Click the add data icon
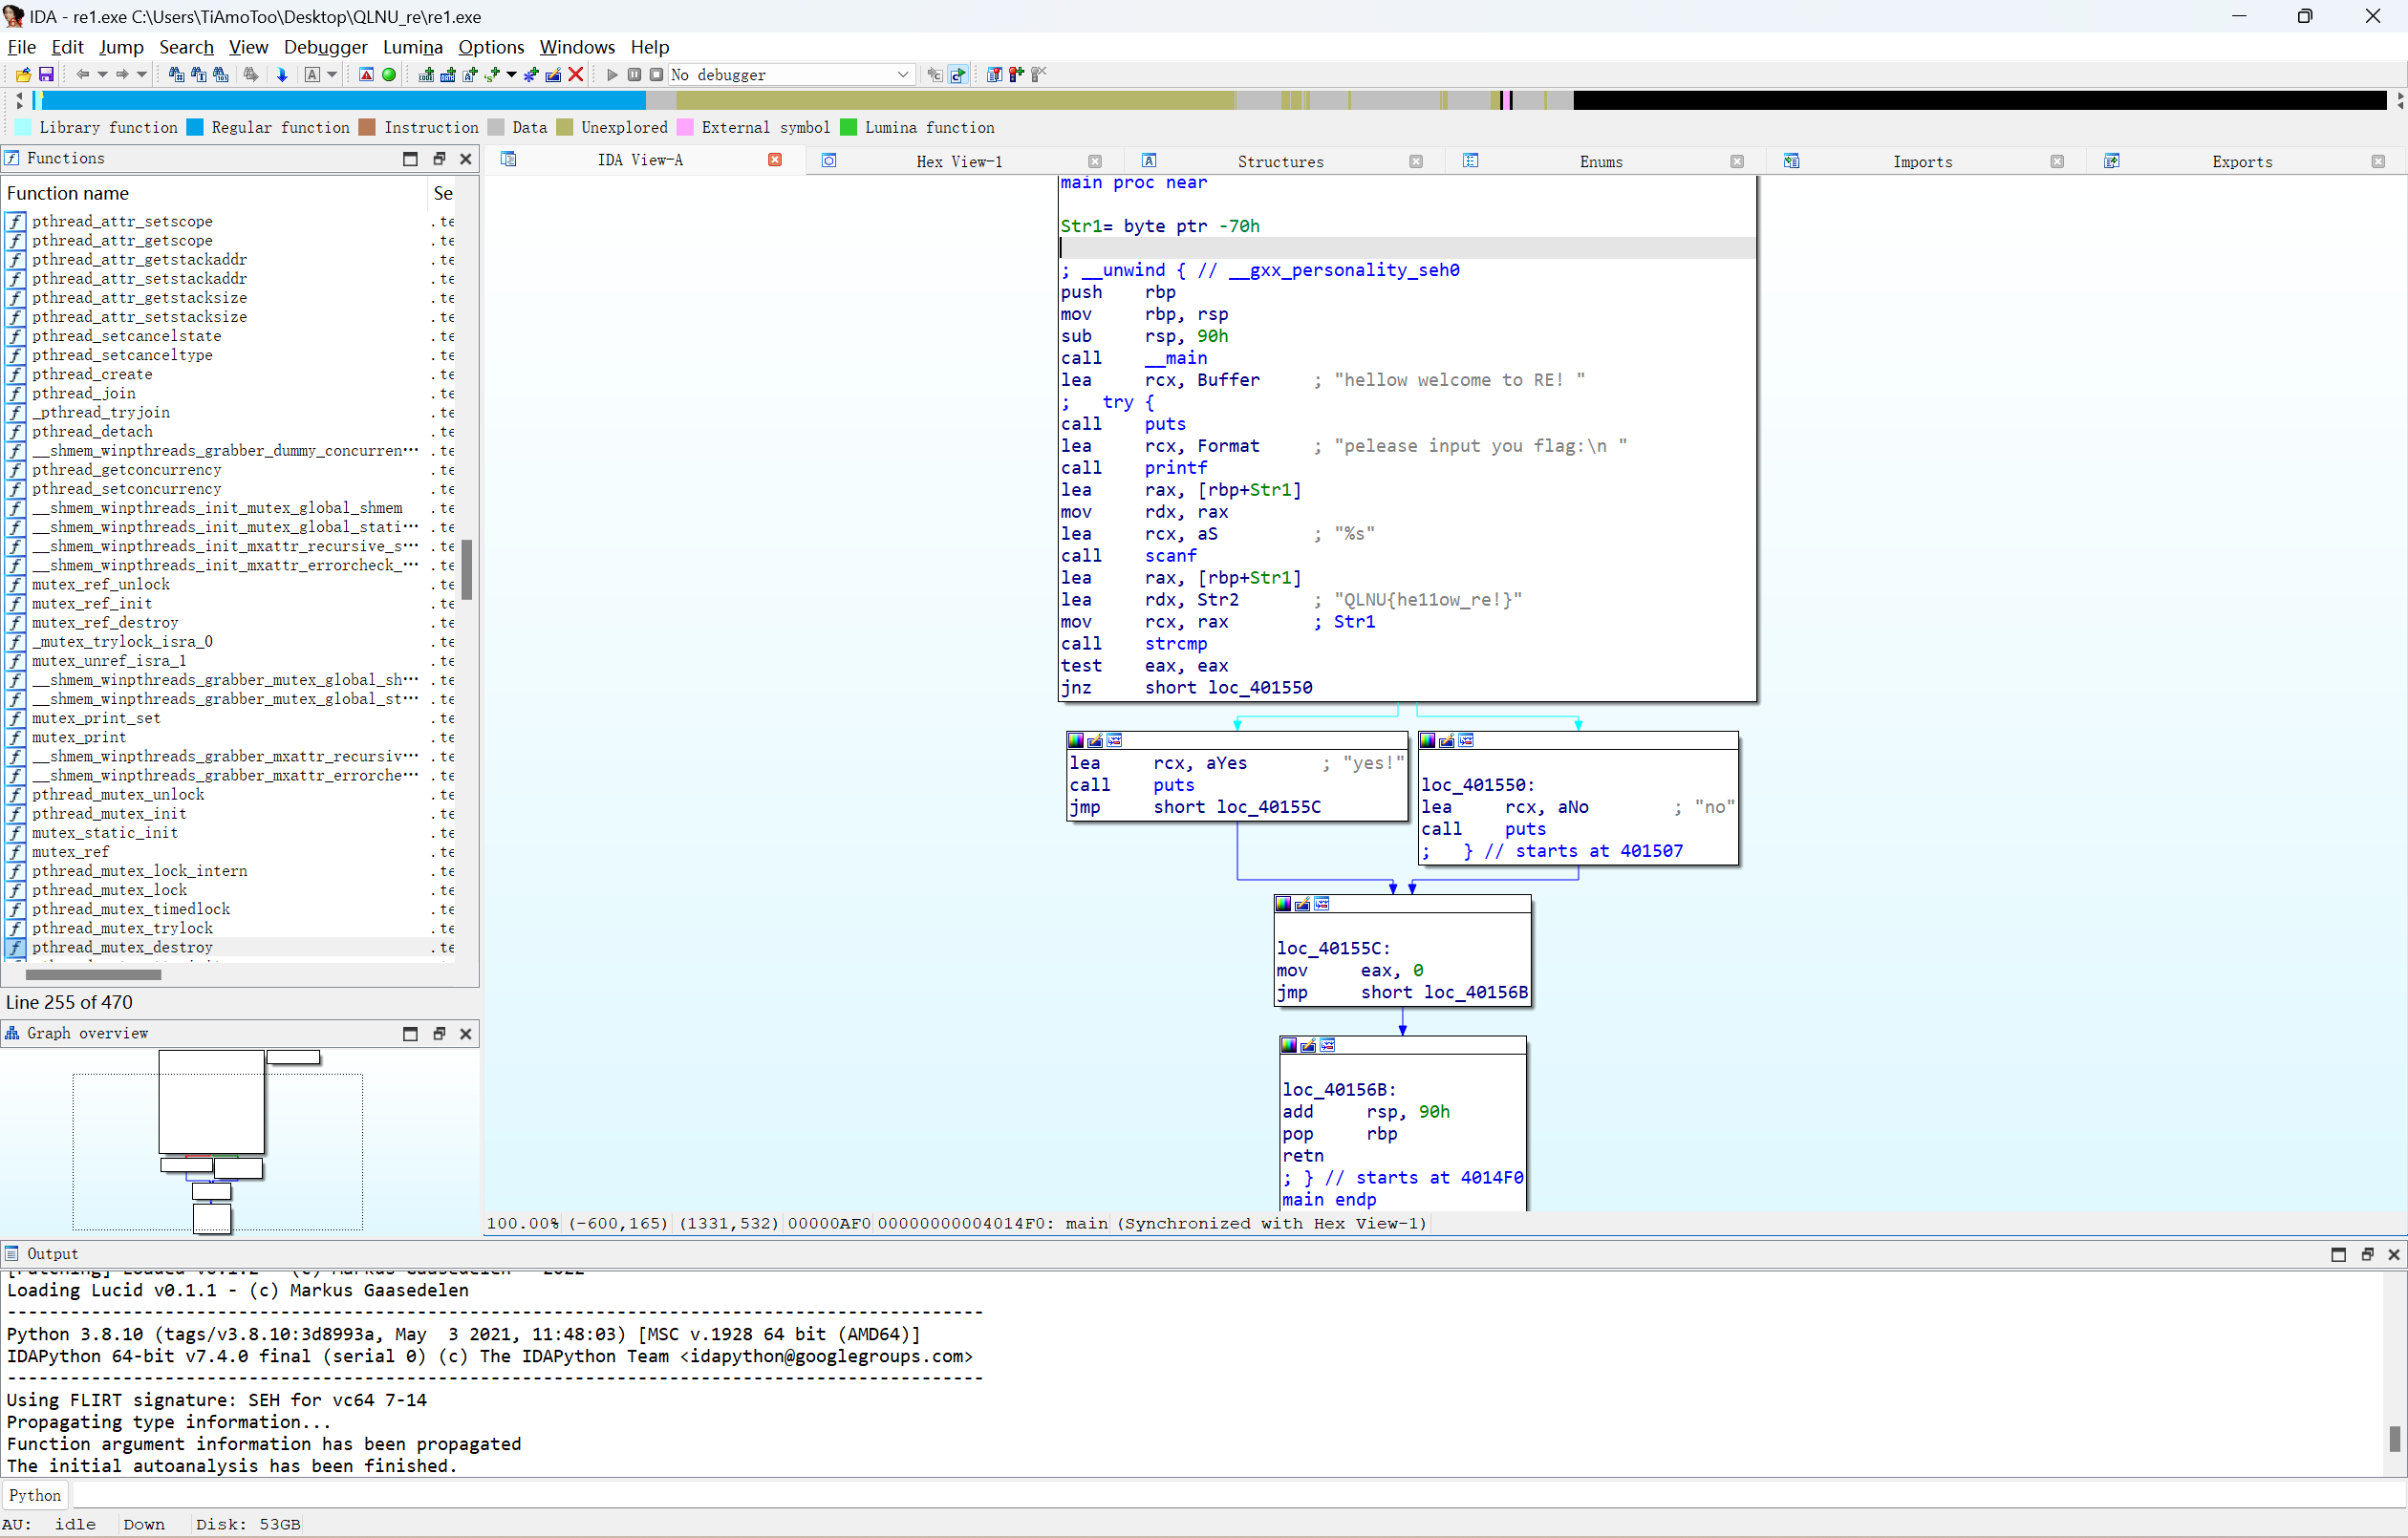2408x1538 pixels. click(448, 74)
